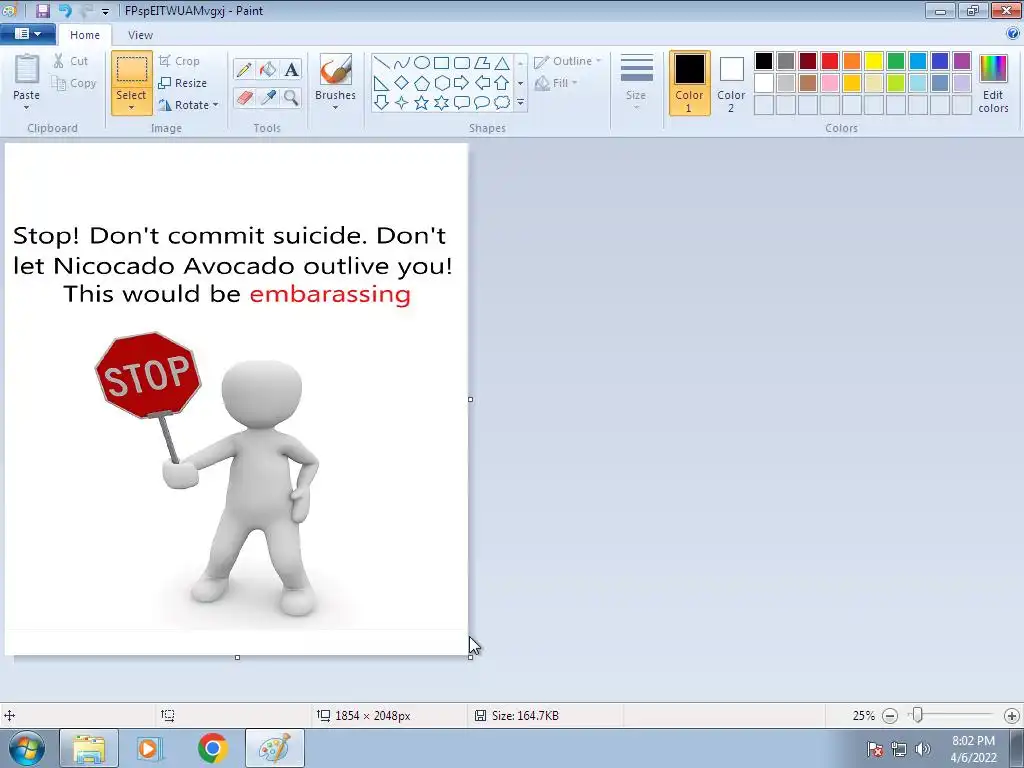Choose the Left arrow shape

tap(482, 83)
